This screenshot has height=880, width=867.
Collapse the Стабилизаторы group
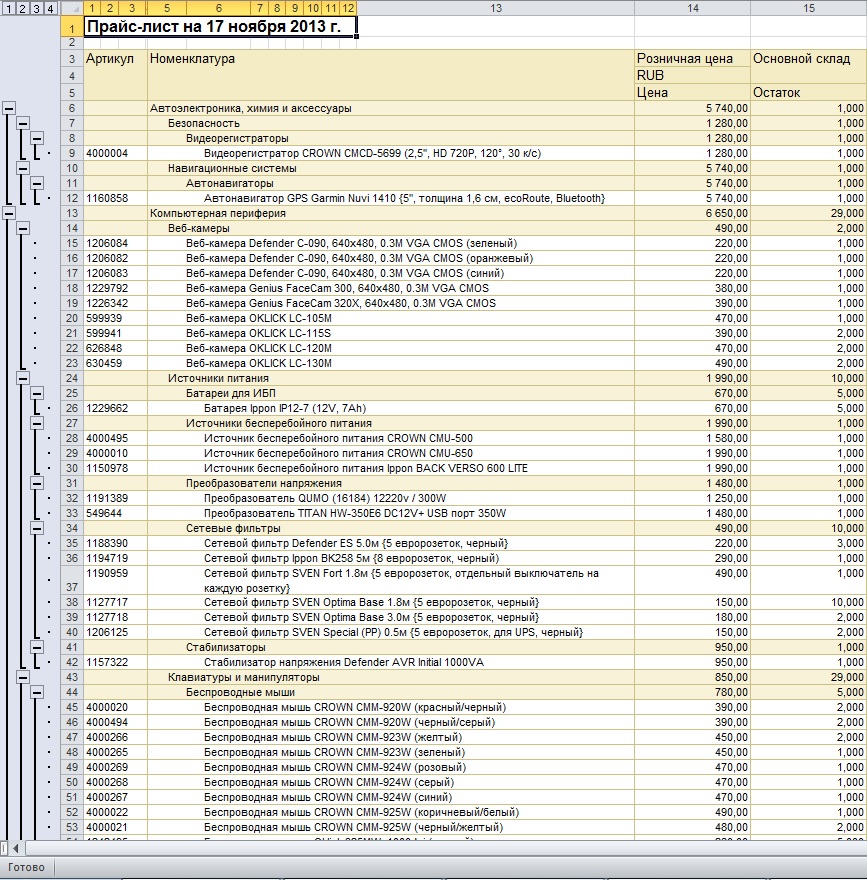[x=37, y=647]
